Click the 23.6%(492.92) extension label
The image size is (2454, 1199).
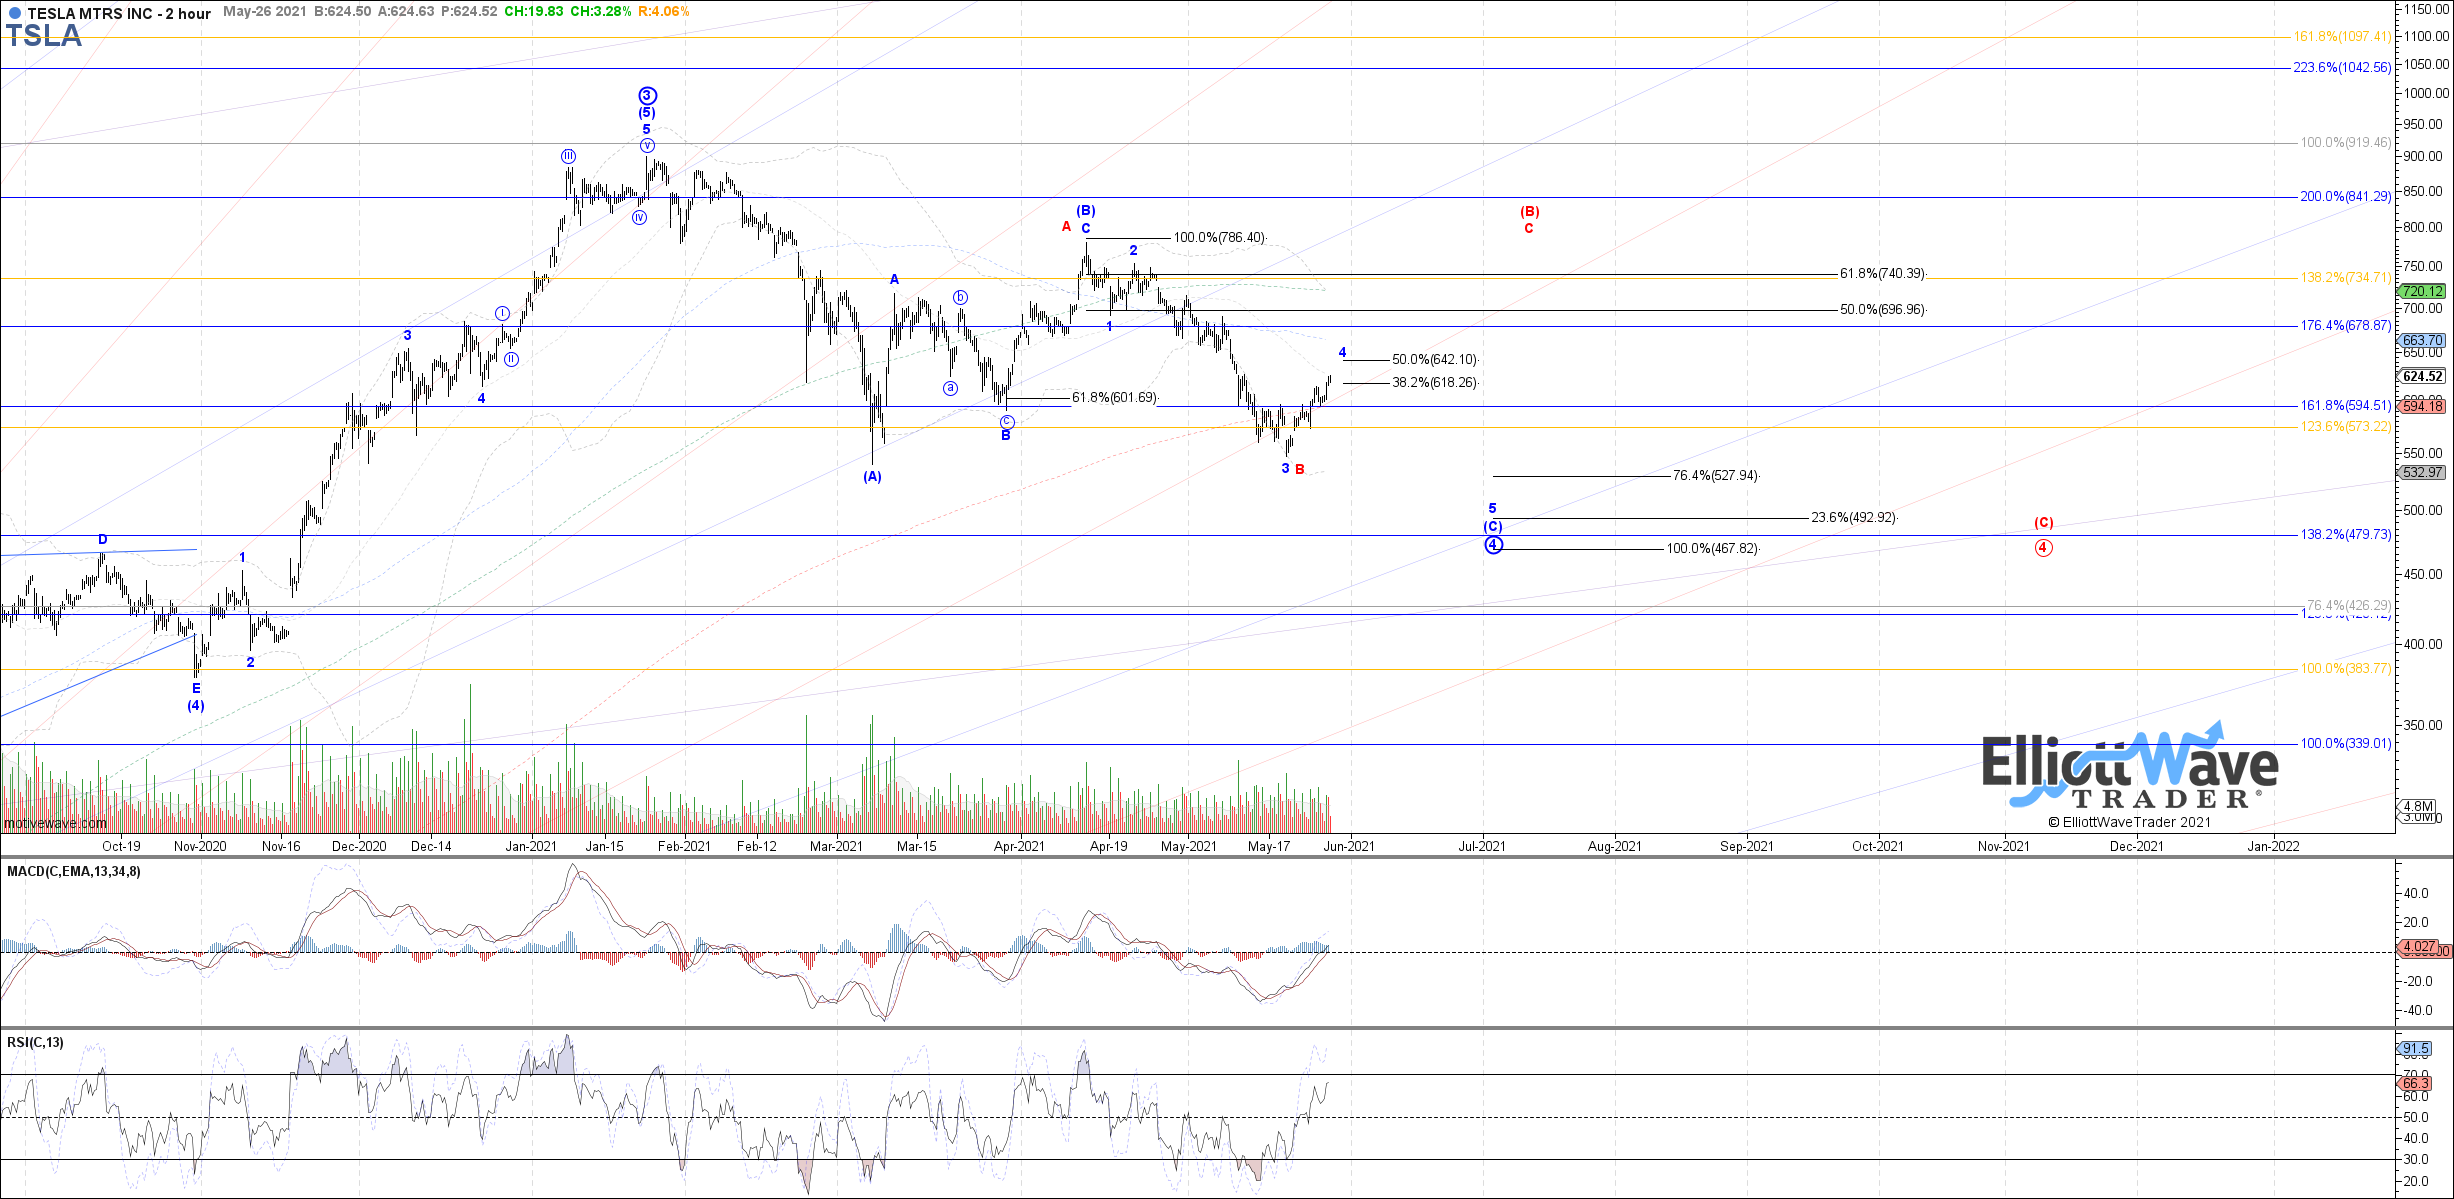[1854, 518]
